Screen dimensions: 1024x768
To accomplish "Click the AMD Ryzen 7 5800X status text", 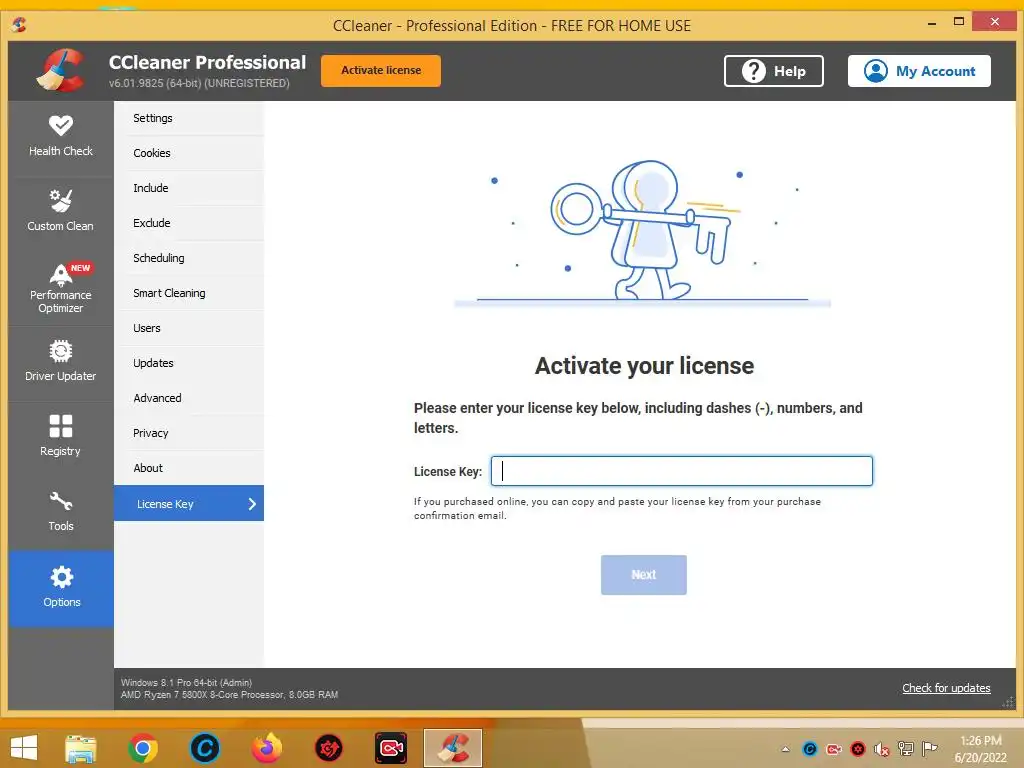I will [229, 695].
